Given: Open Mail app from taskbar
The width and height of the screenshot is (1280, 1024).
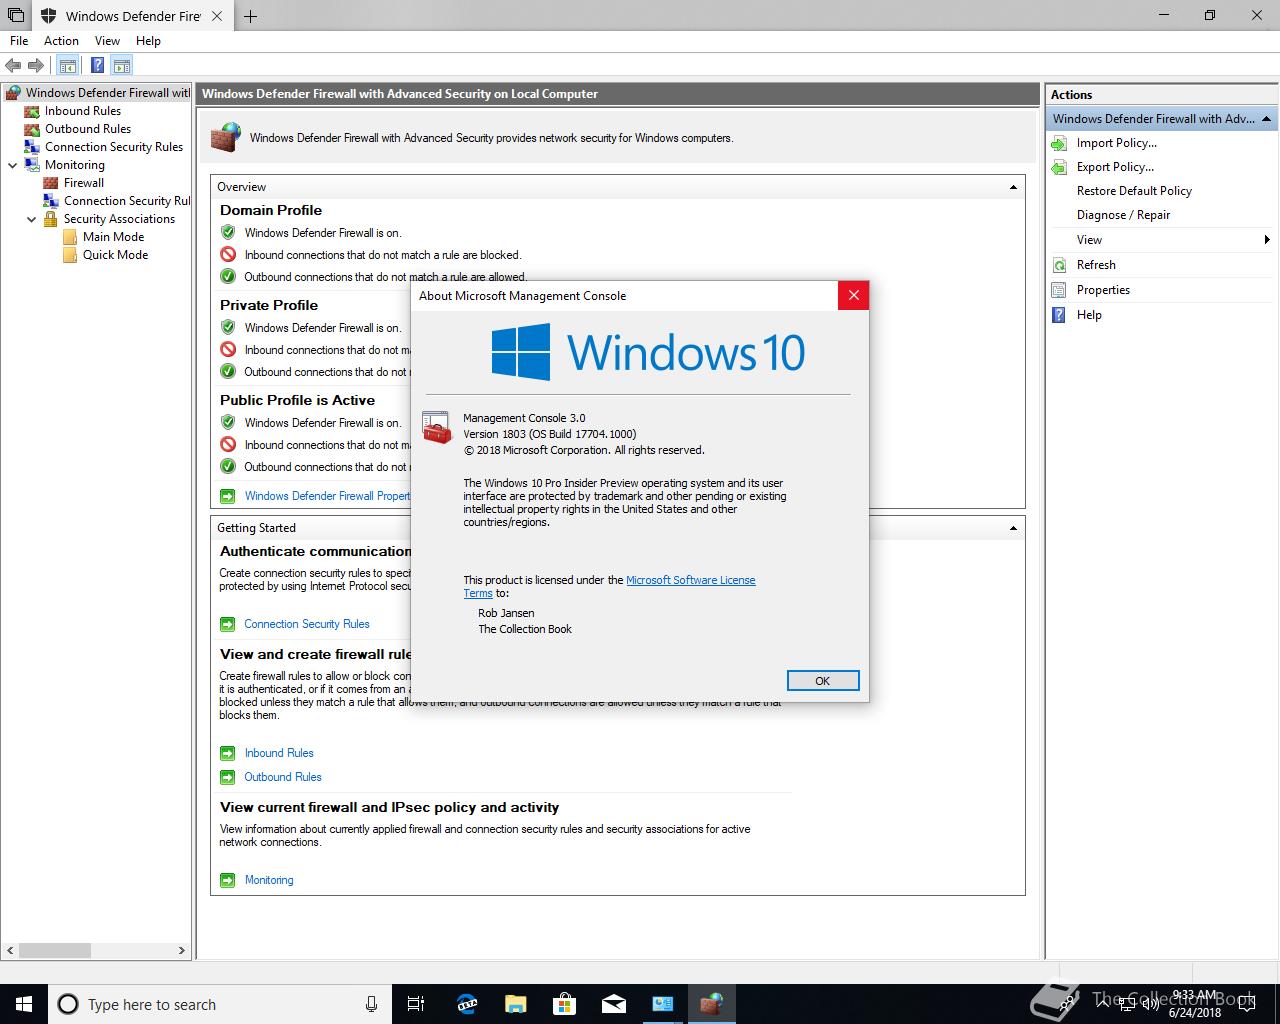Looking at the screenshot, I should (614, 1004).
